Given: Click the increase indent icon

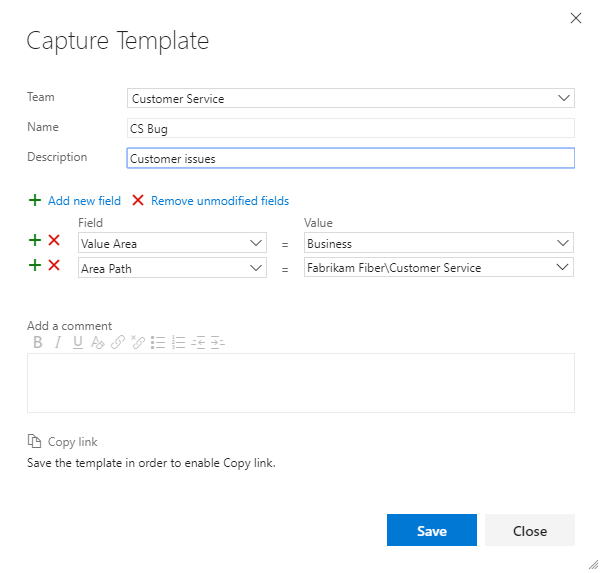Looking at the screenshot, I should (218, 342).
